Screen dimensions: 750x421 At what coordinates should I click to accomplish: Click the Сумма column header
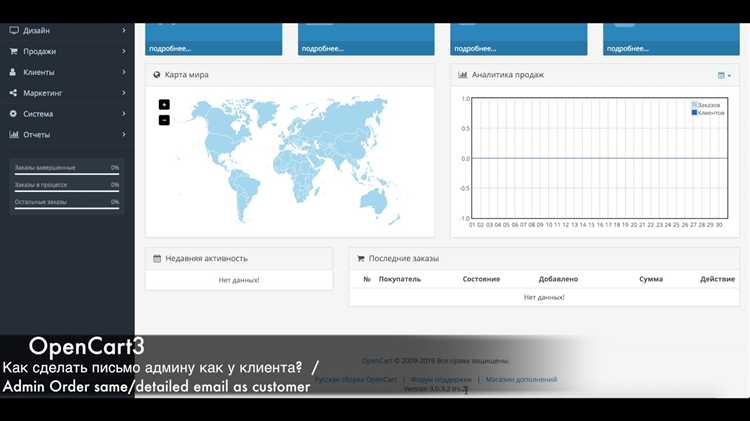tap(651, 279)
